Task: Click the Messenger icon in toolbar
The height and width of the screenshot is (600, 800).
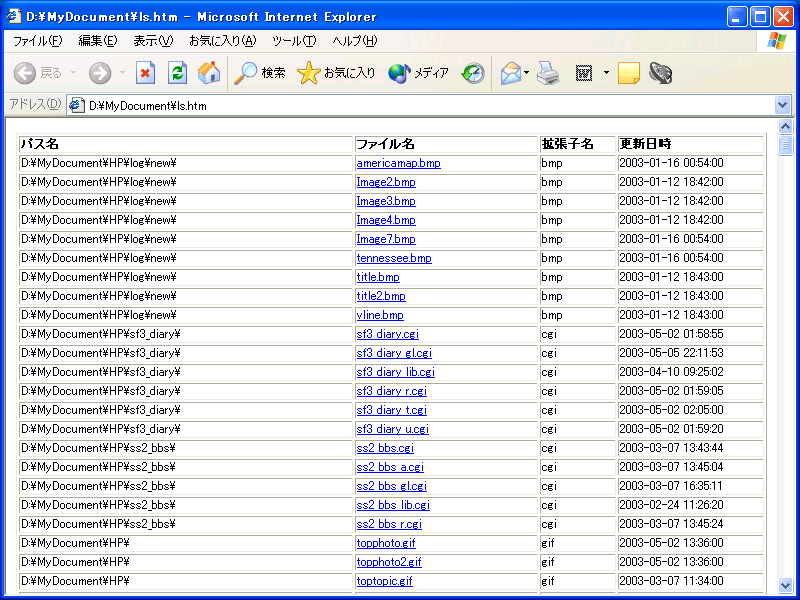Action: [661, 73]
